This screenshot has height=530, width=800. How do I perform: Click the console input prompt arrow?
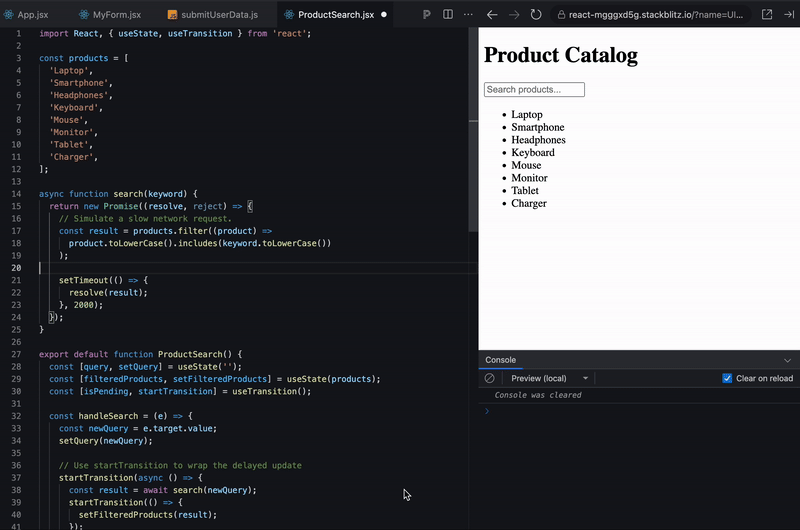(487, 411)
